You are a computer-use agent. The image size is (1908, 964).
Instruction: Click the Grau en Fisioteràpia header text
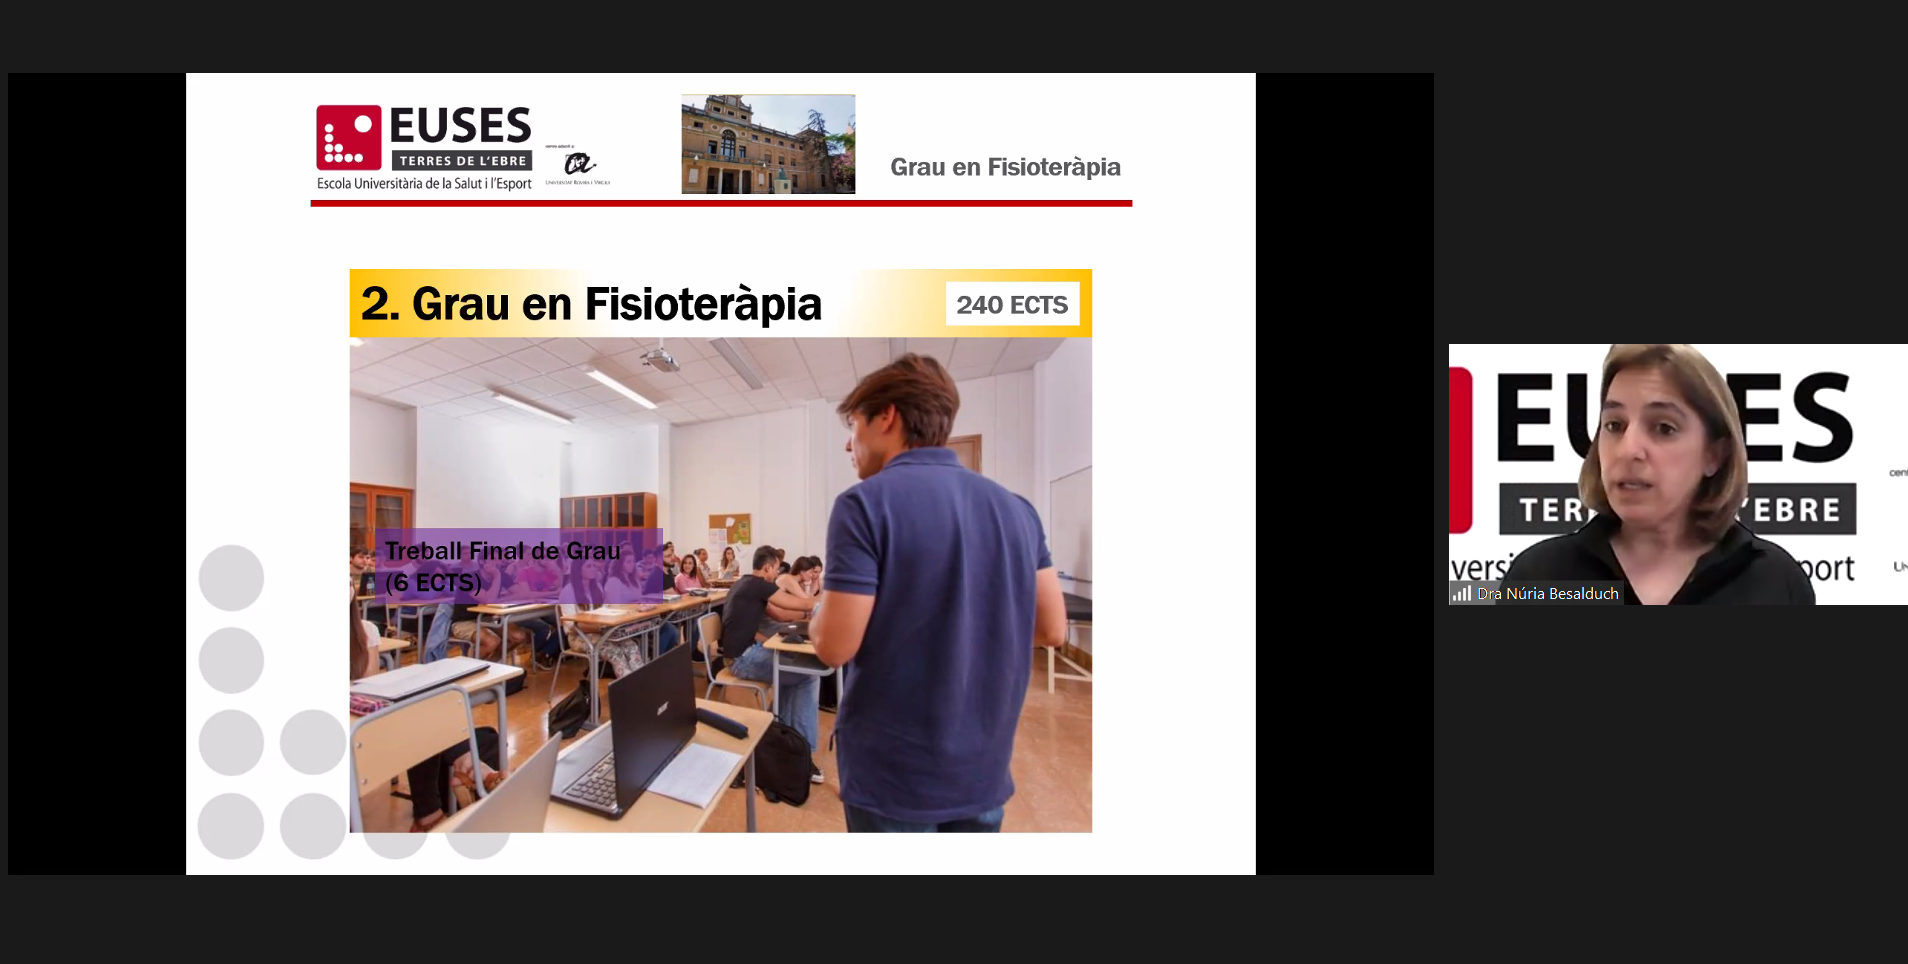click(1005, 167)
